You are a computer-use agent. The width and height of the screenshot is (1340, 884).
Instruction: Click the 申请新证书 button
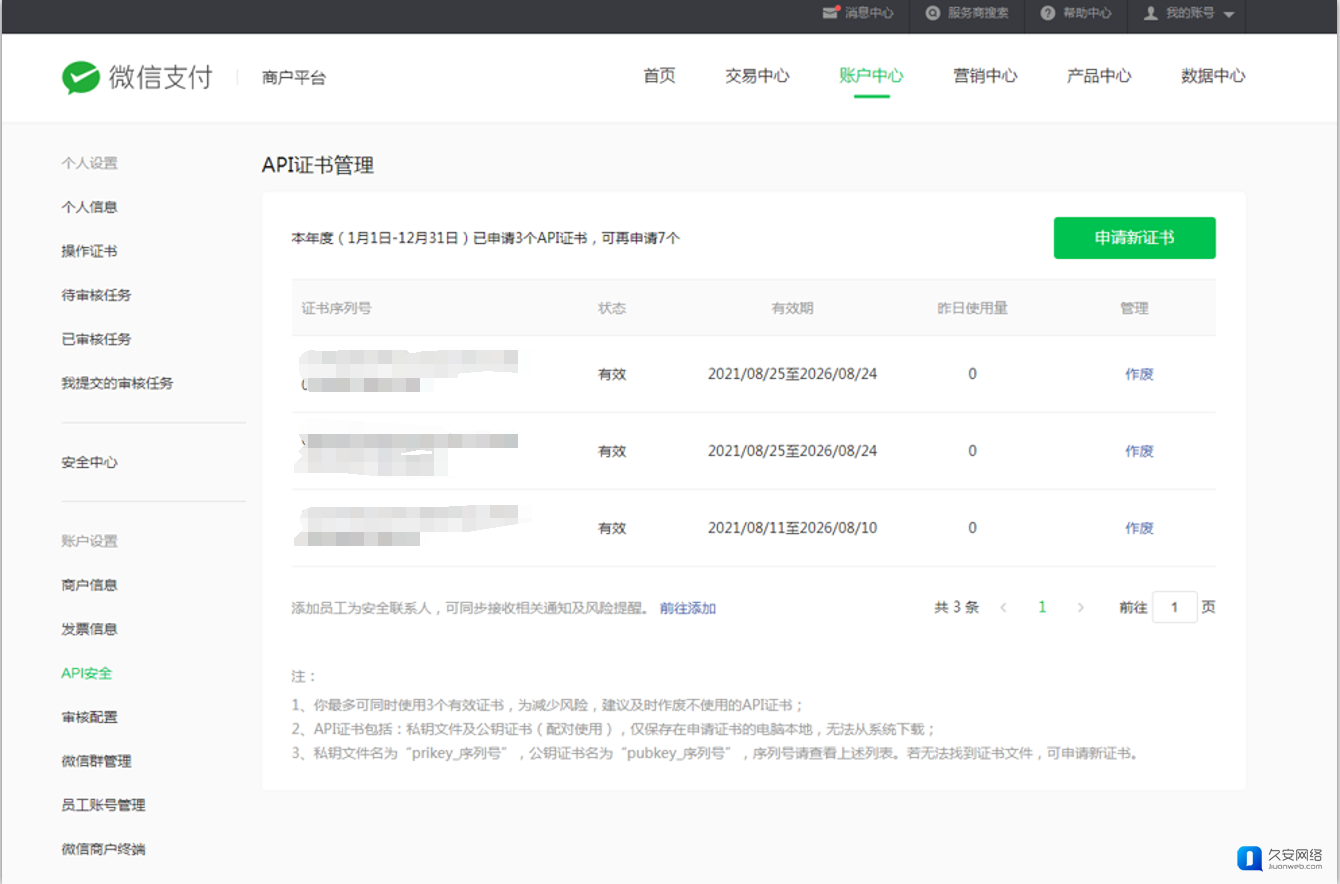(1134, 238)
